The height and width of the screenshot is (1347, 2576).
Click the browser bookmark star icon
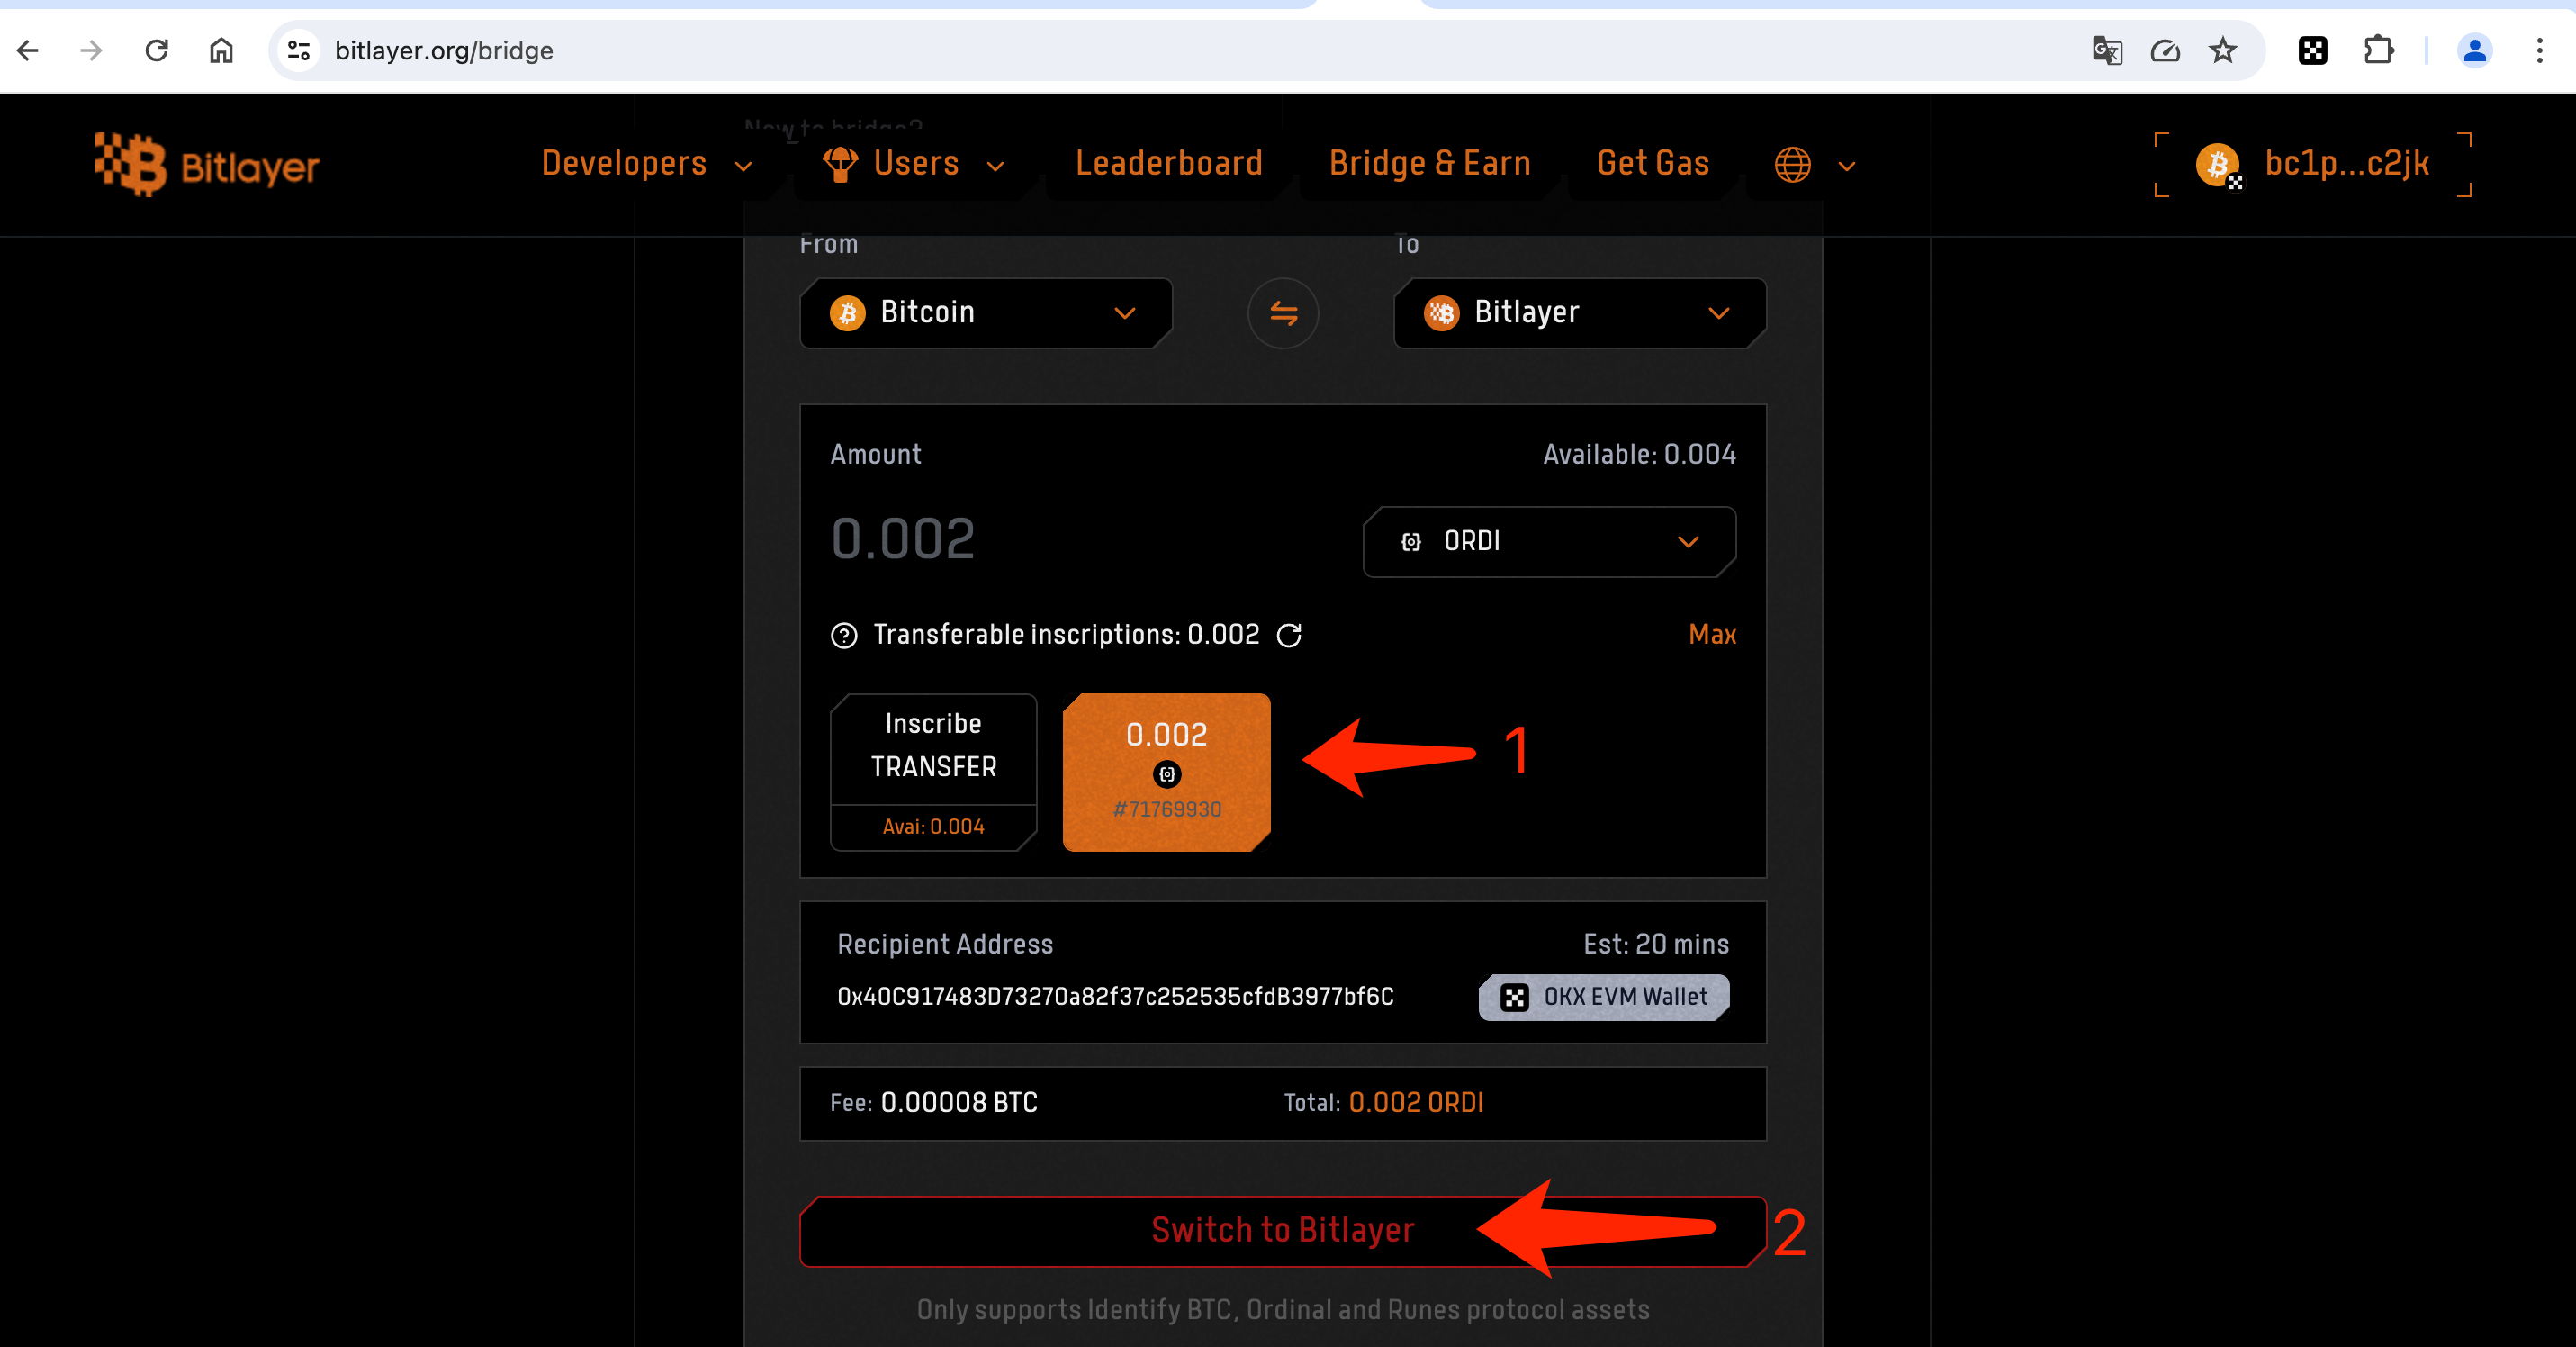point(2222,50)
